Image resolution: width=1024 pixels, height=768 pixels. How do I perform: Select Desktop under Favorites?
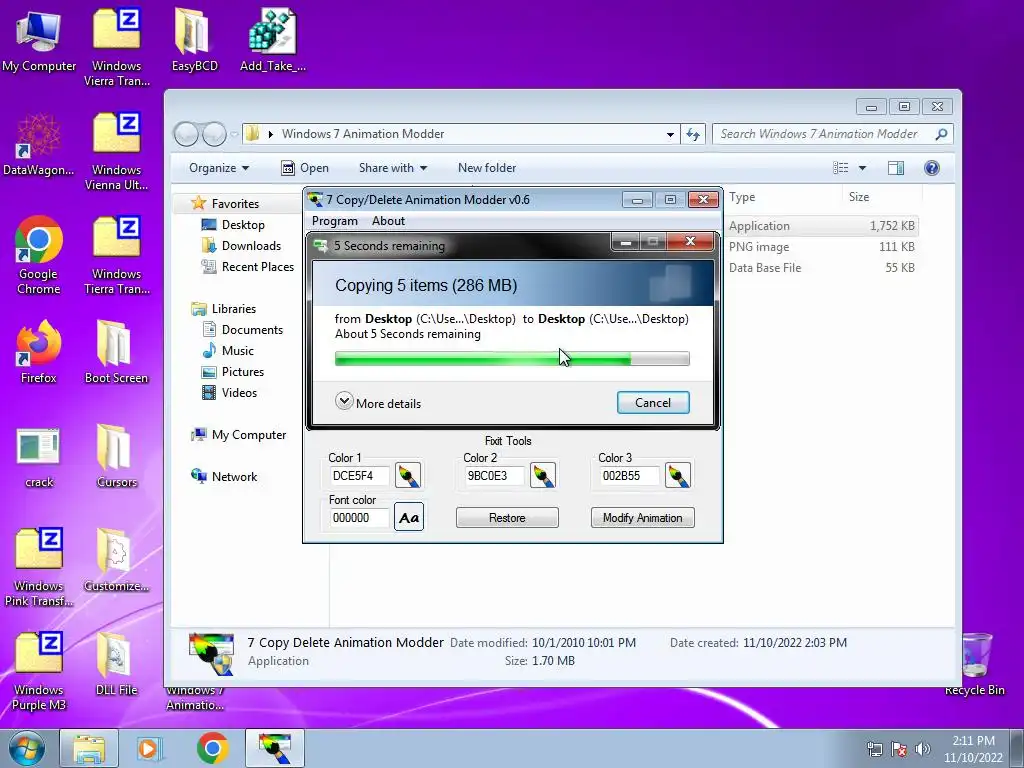pos(243,225)
